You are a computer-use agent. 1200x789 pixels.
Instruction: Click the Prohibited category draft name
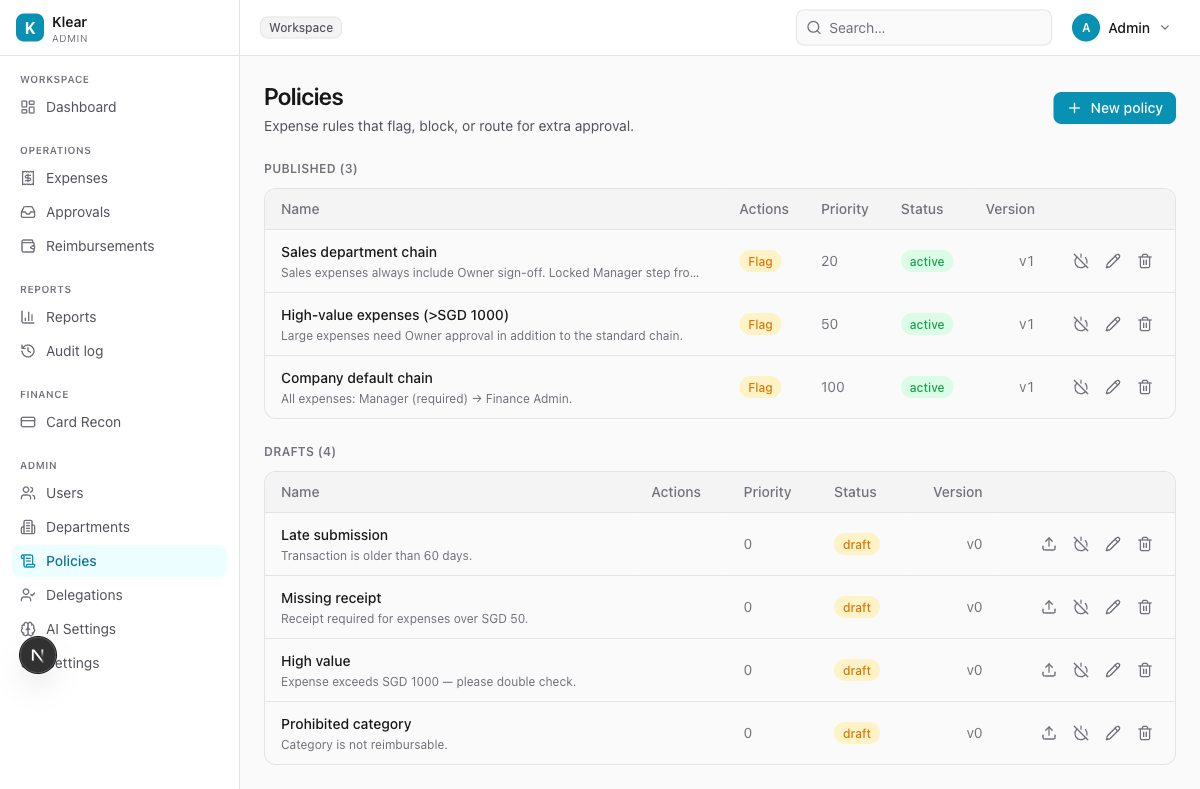pyautogui.click(x=346, y=724)
